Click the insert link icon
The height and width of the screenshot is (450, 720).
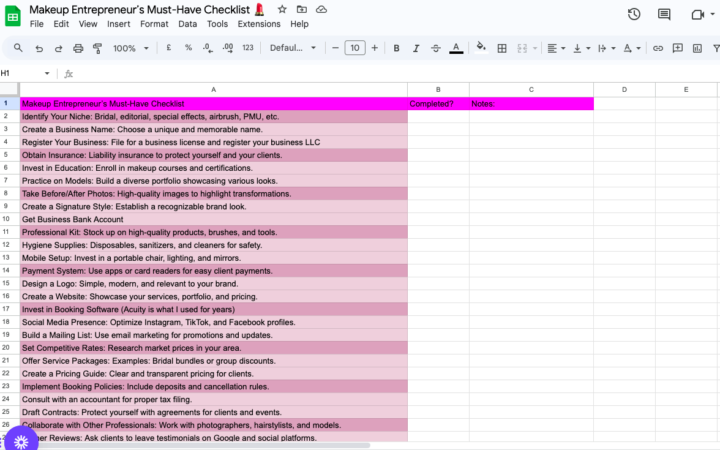point(658,48)
